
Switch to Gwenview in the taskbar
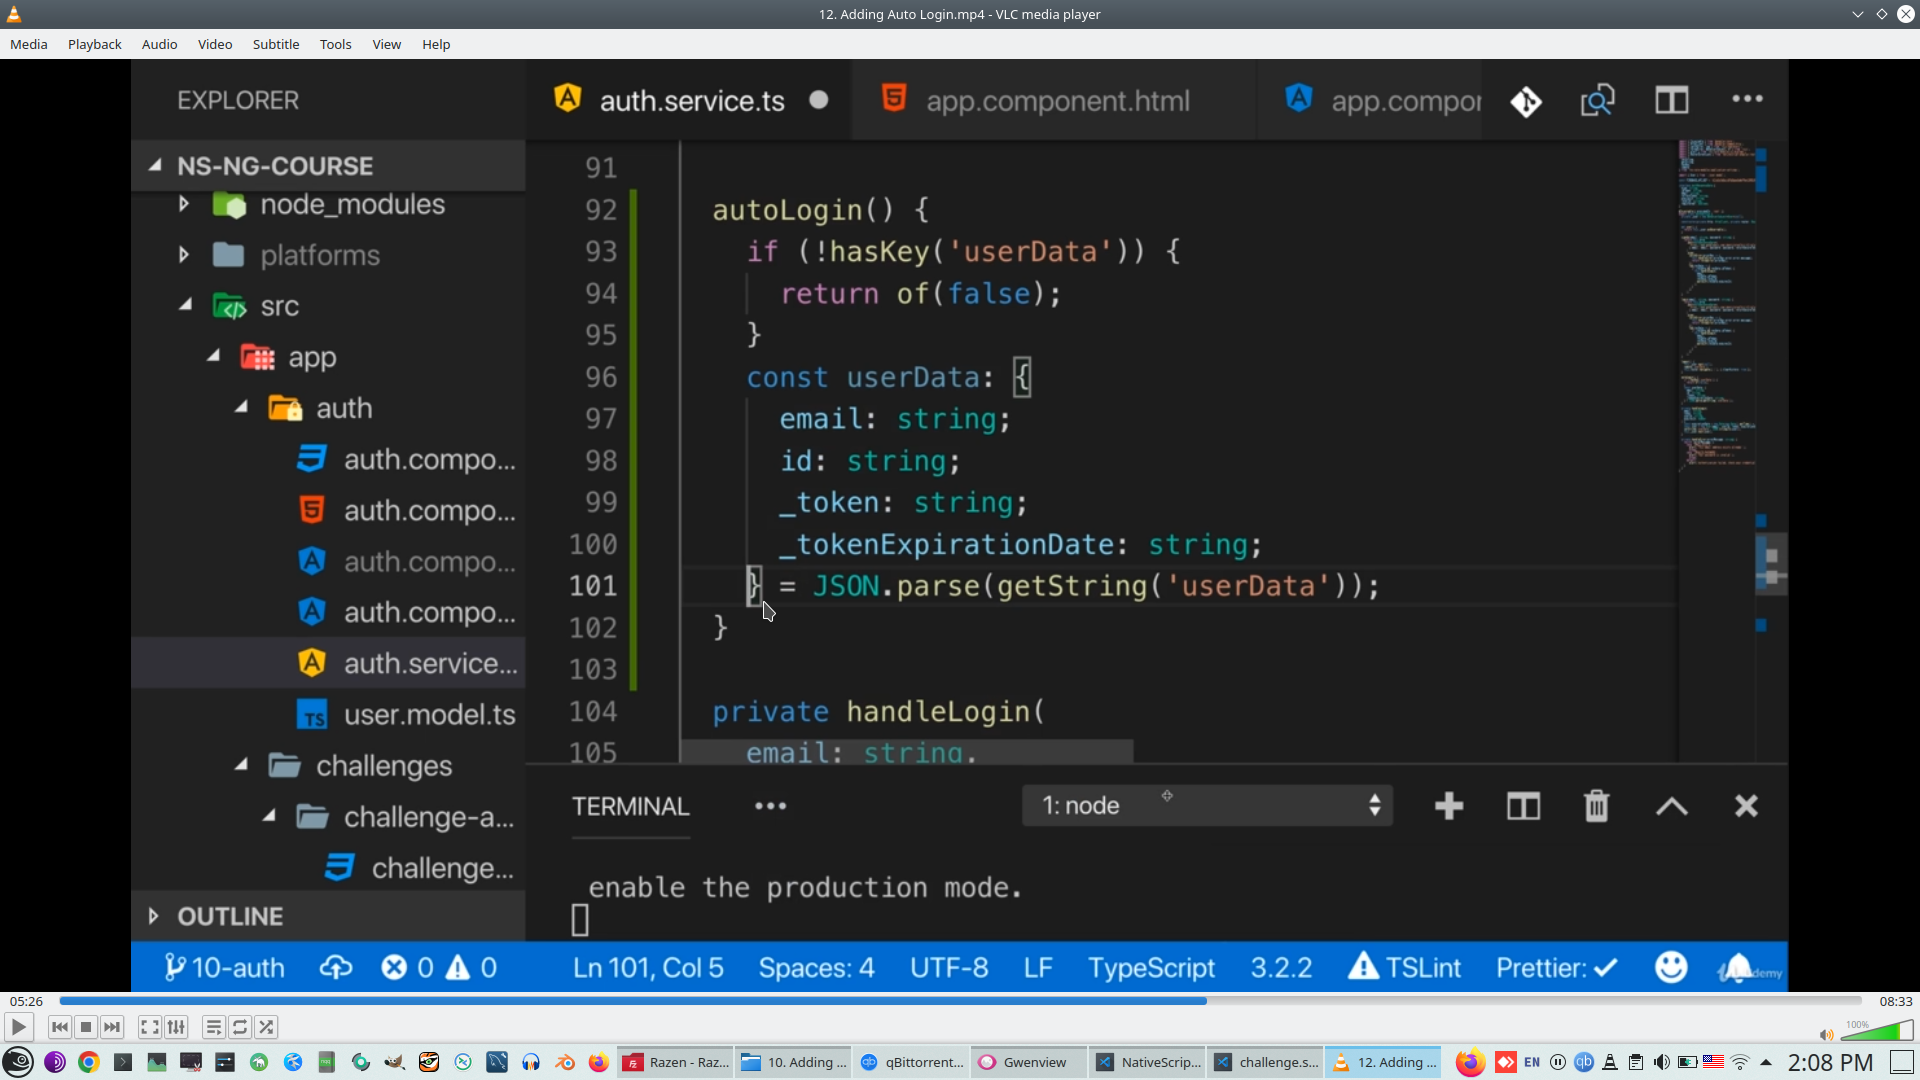tap(1024, 1062)
